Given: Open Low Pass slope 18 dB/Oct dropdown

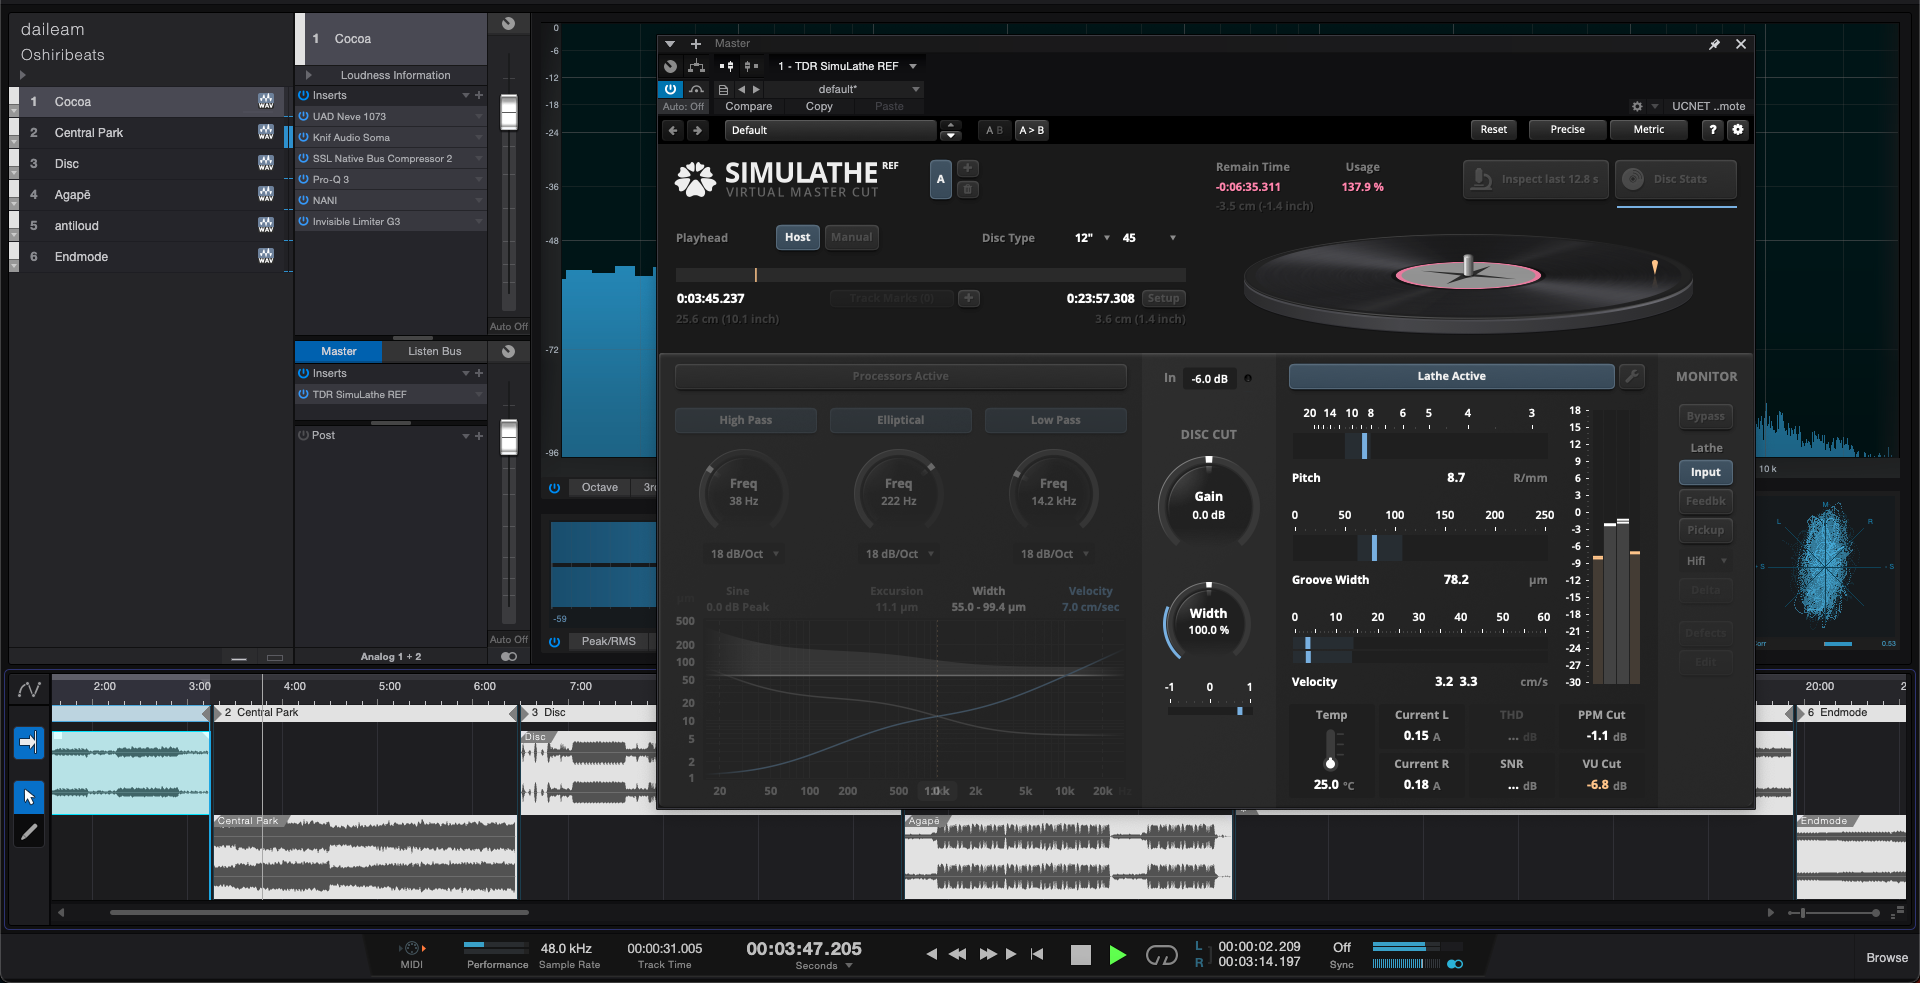Looking at the screenshot, I should click(x=1055, y=554).
